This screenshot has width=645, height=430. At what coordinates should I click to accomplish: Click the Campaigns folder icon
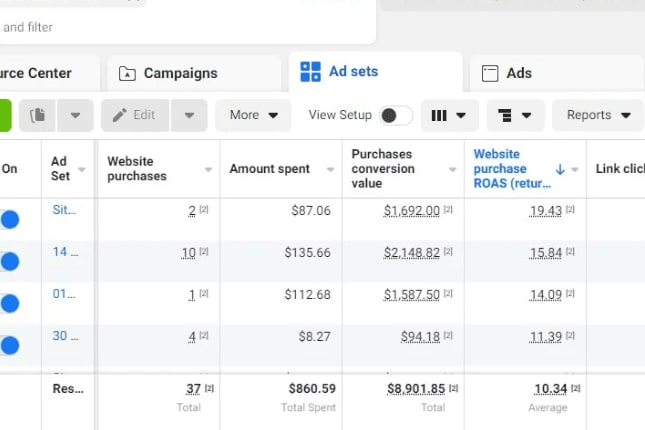[x=127, y=73]
